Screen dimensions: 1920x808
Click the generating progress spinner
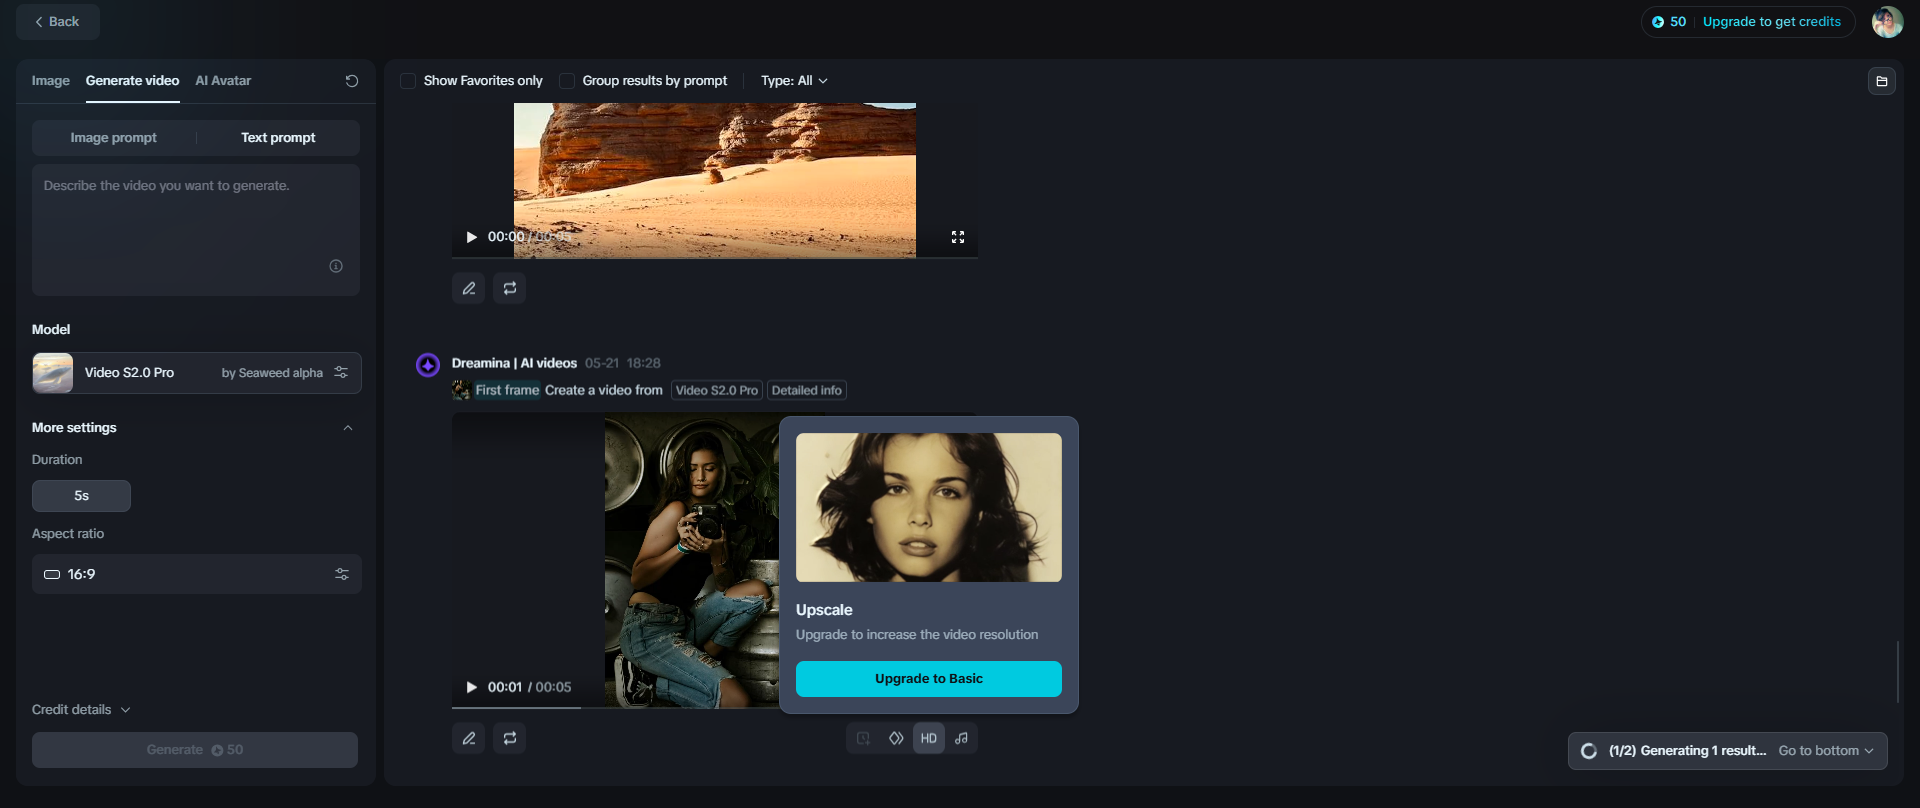1589,751
